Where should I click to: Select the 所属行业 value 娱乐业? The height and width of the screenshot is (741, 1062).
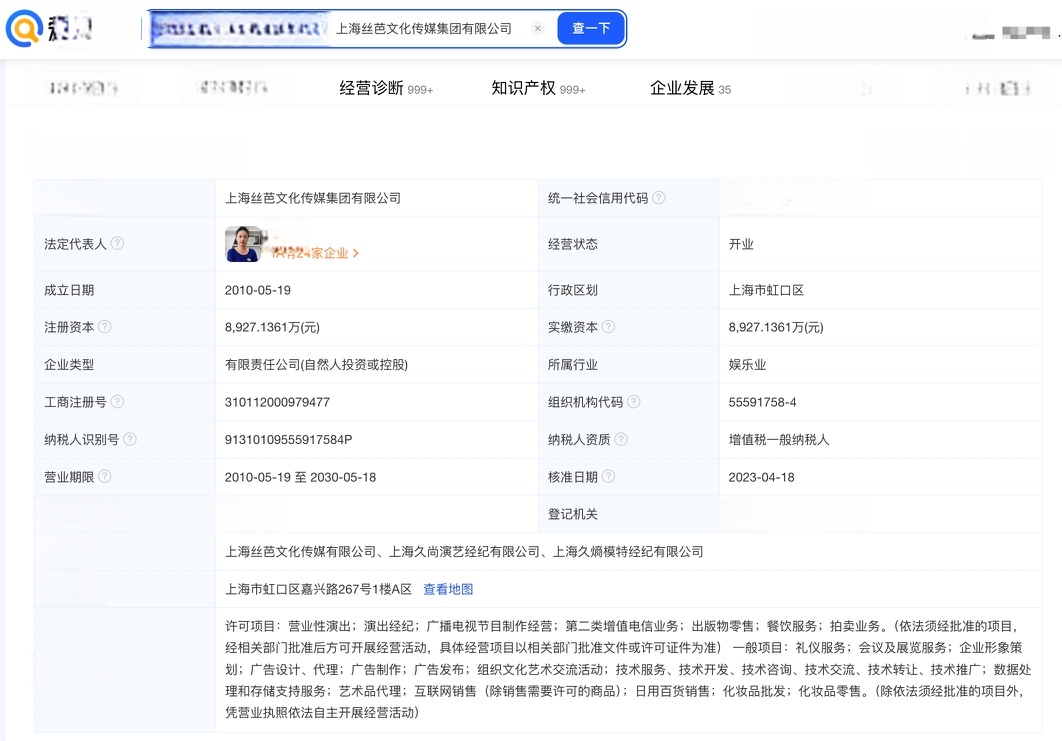747,364
